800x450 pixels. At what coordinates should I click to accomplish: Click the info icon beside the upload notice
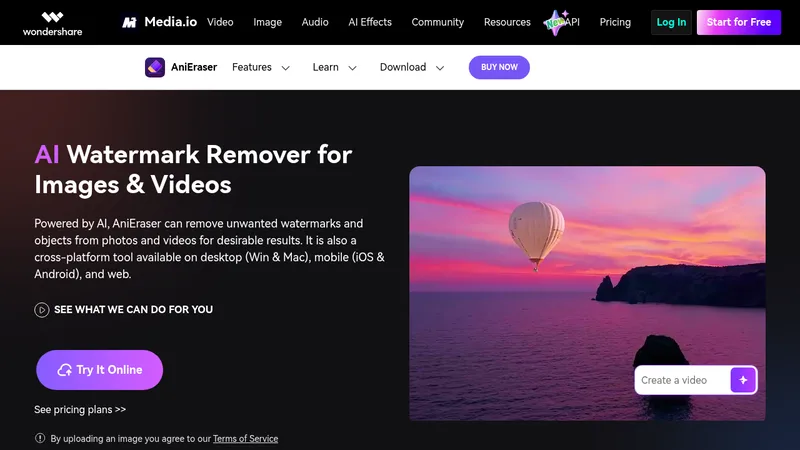pyautogui.click(x=40, y=438)
